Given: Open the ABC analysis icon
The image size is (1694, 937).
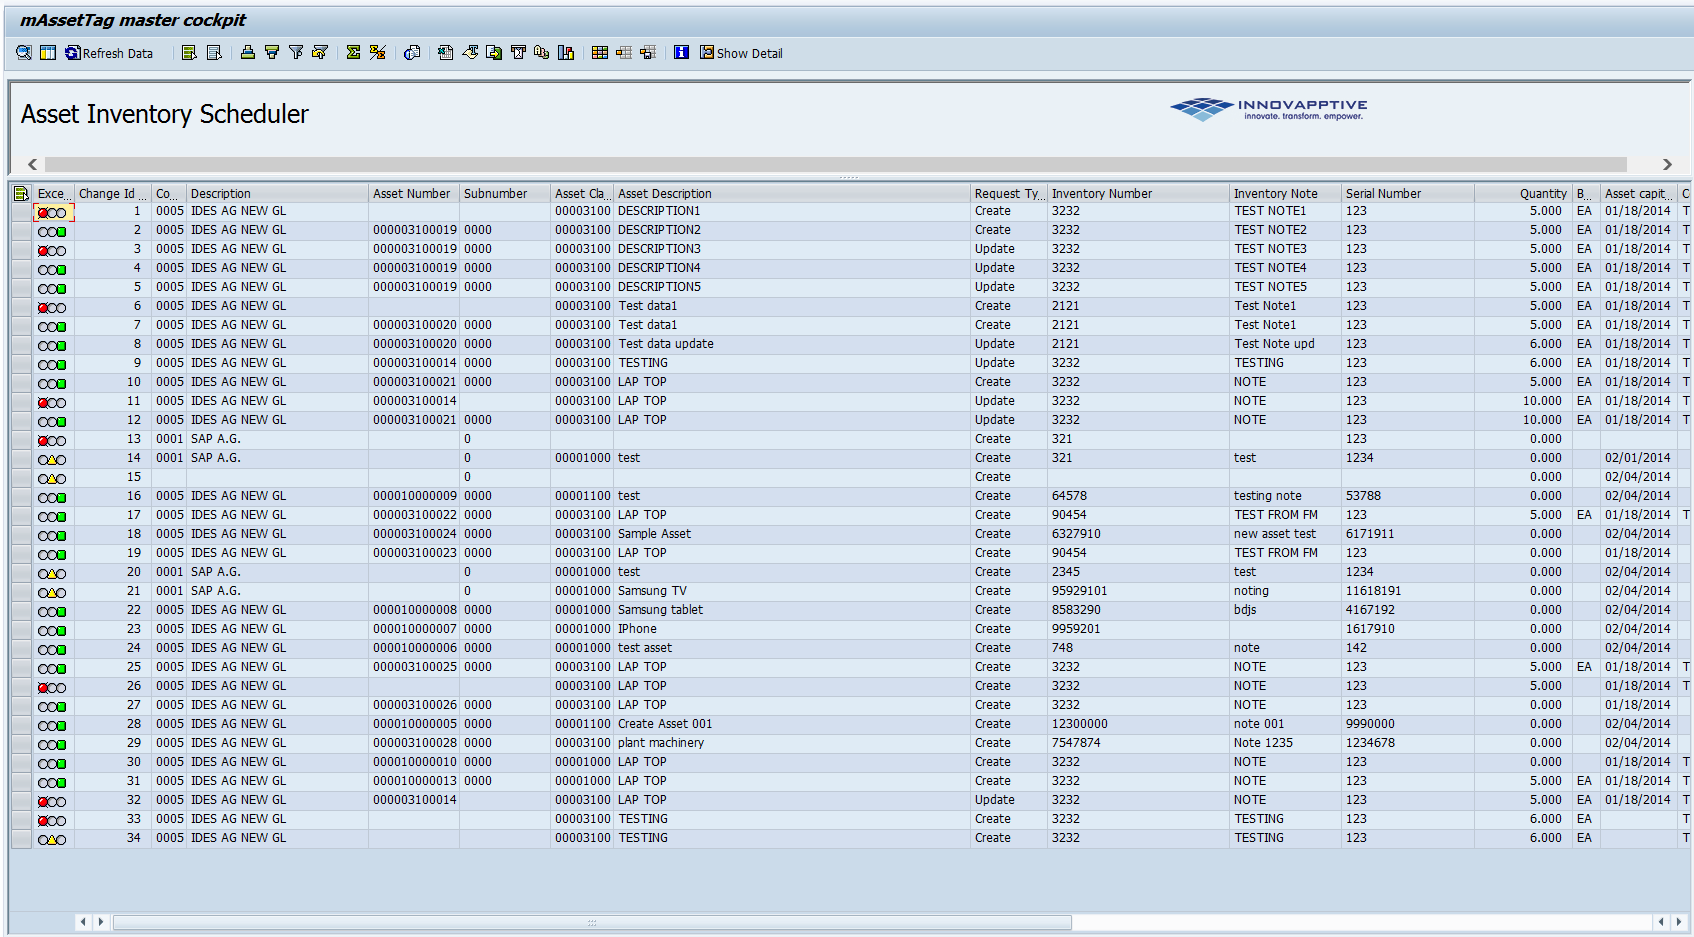Looking at the screenshot, I should 541,53.
